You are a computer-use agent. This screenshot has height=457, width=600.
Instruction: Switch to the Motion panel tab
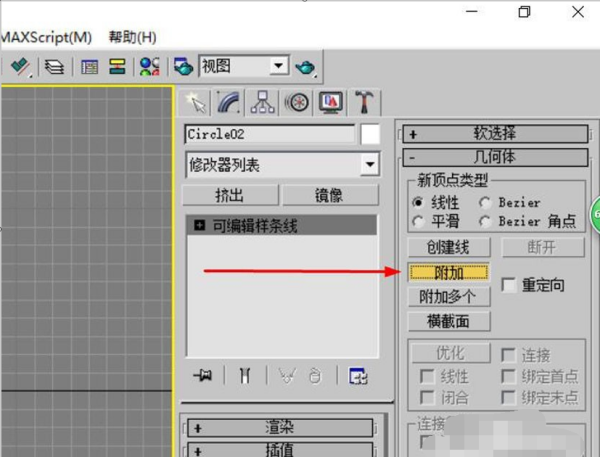coord(297,103)
